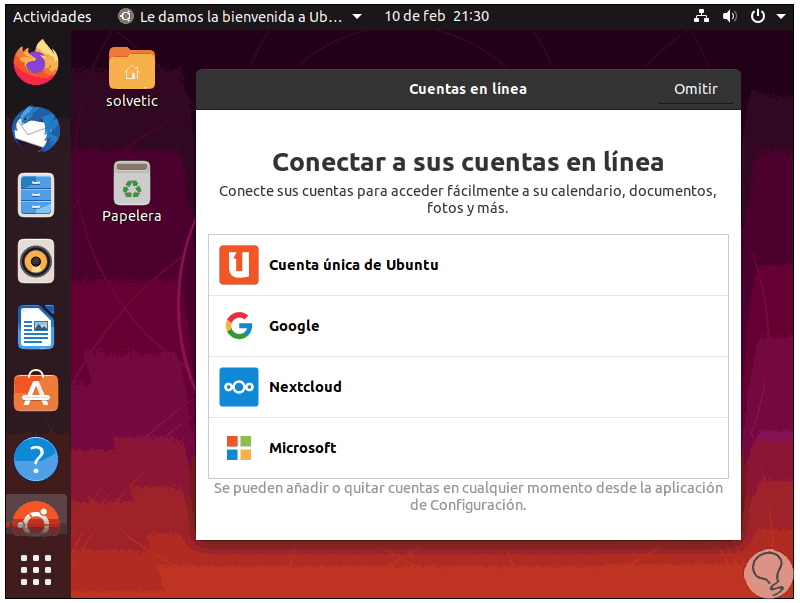Click the Nextcloud logo icon
The height and width of the screenshot is (603, 800).
coord(239,387)
